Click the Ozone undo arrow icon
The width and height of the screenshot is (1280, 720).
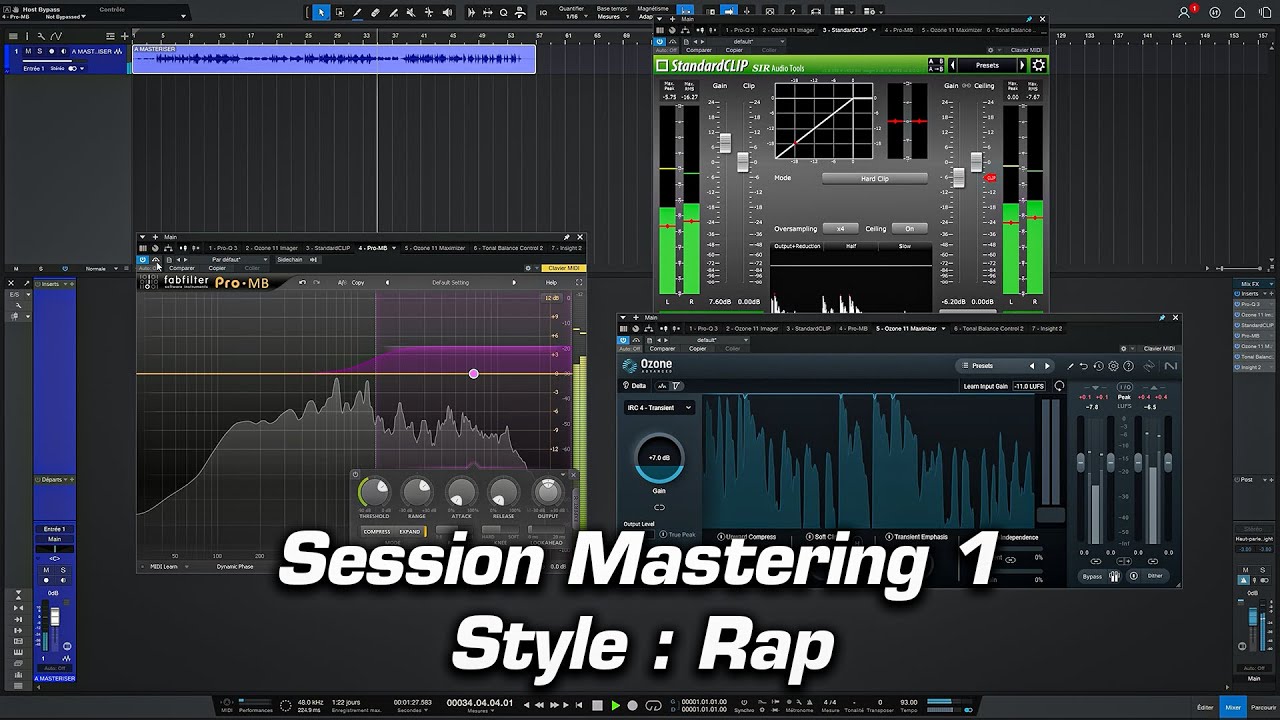tap(1083, 366)
